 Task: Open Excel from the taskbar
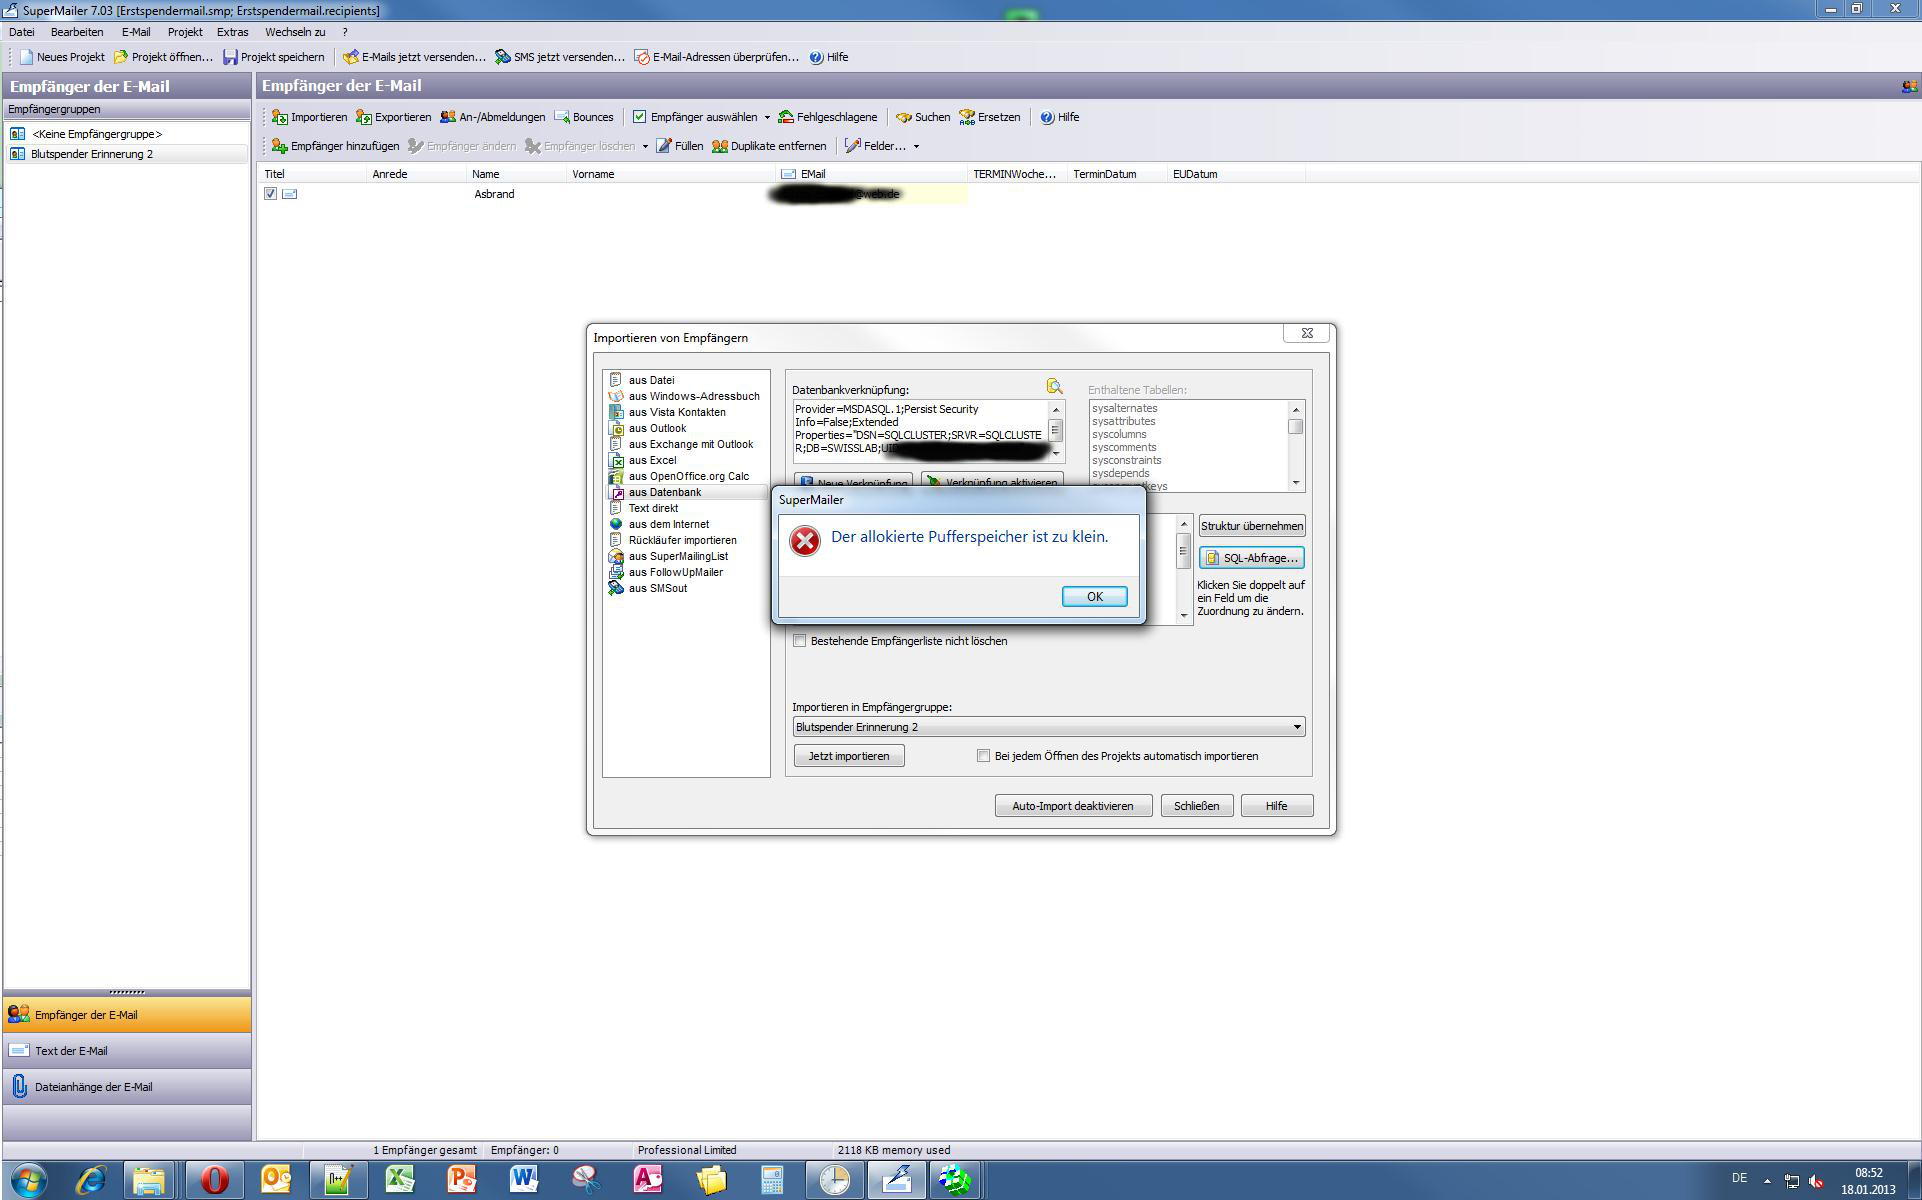click(x=400, y=1180)
